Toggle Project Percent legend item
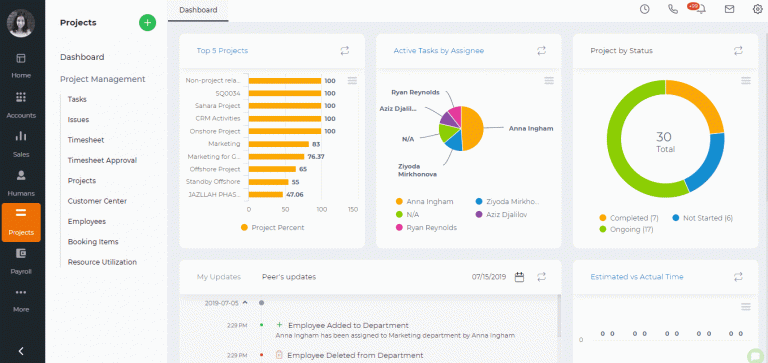 coord(272,227)
